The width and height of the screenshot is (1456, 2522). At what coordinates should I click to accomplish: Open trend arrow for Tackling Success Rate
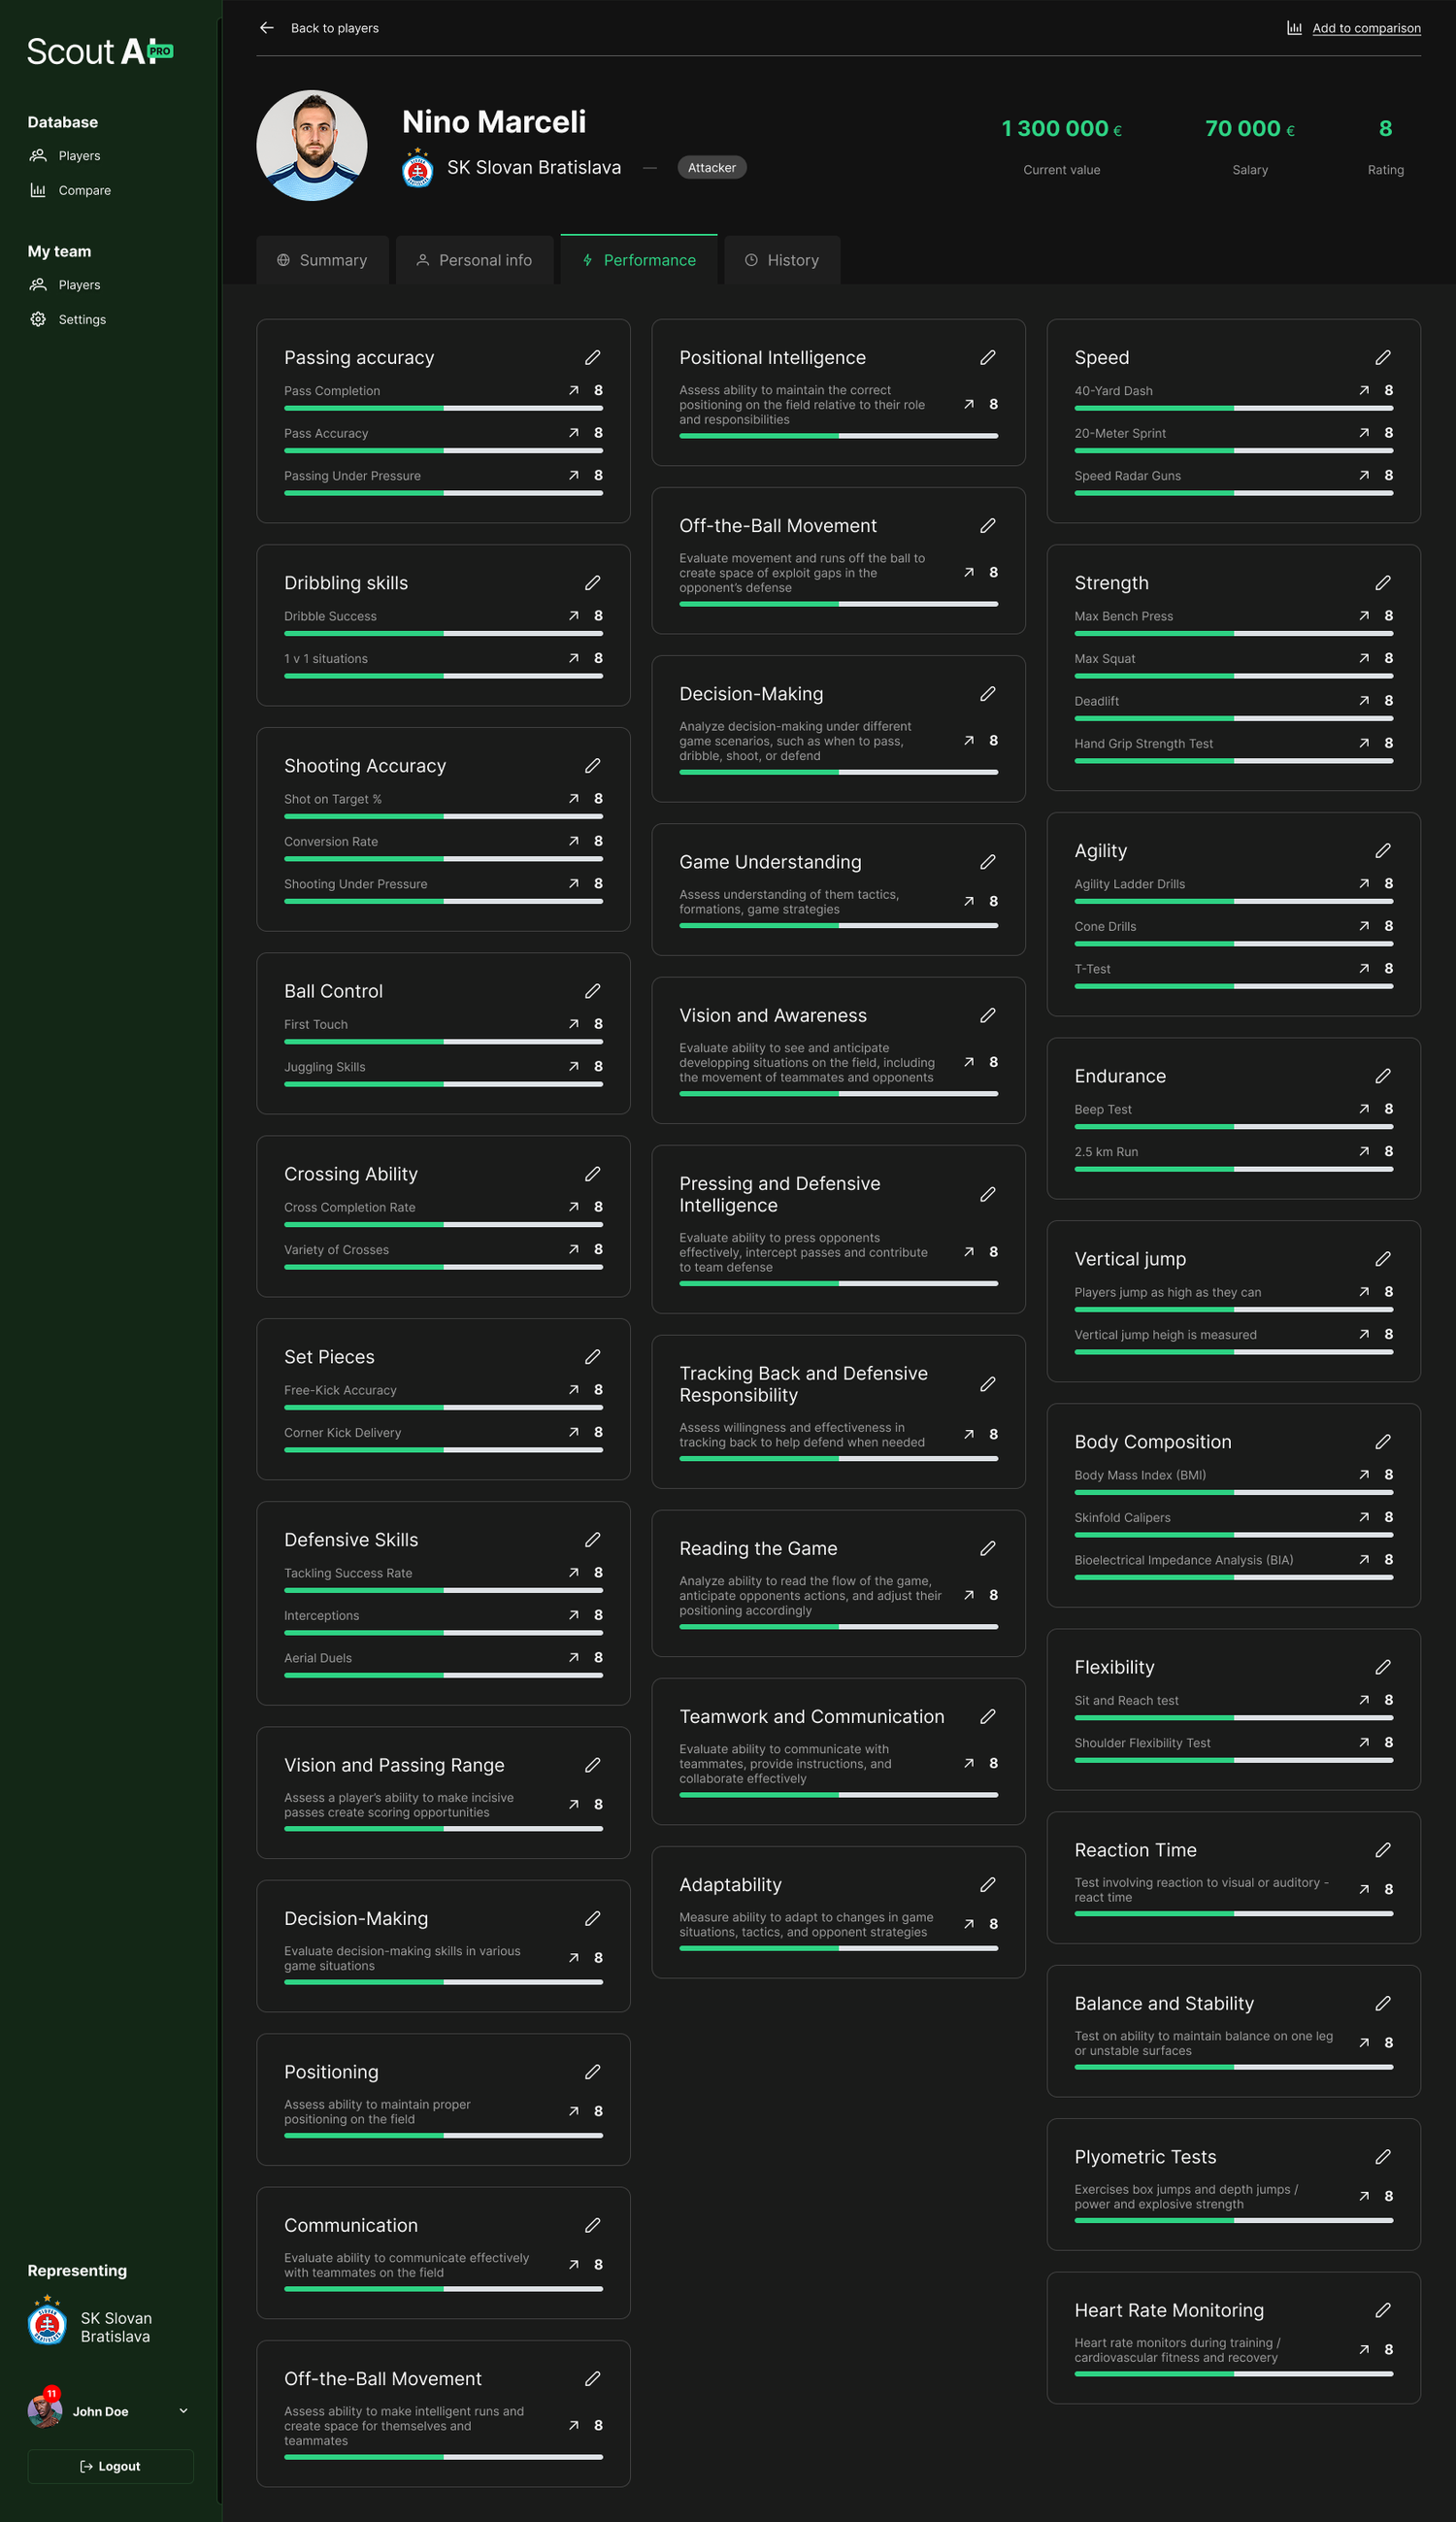coord(573,1572)
